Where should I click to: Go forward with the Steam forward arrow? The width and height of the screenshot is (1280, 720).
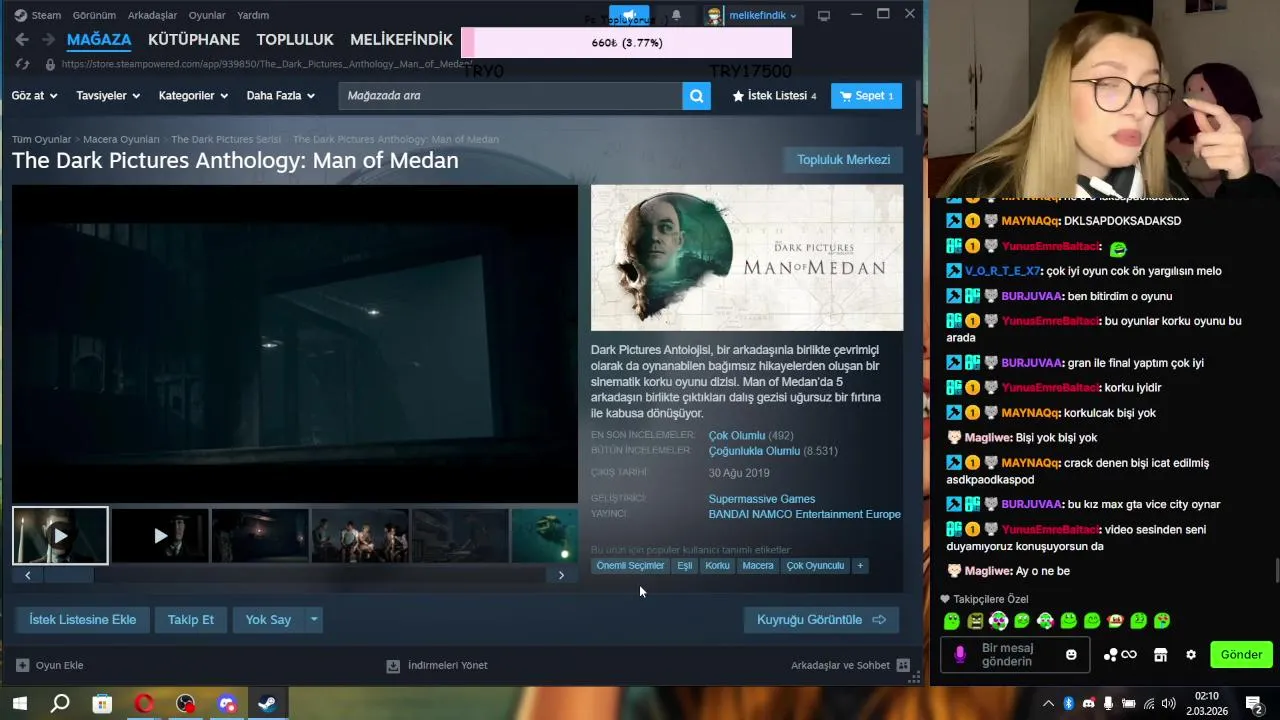click(48, 40)
